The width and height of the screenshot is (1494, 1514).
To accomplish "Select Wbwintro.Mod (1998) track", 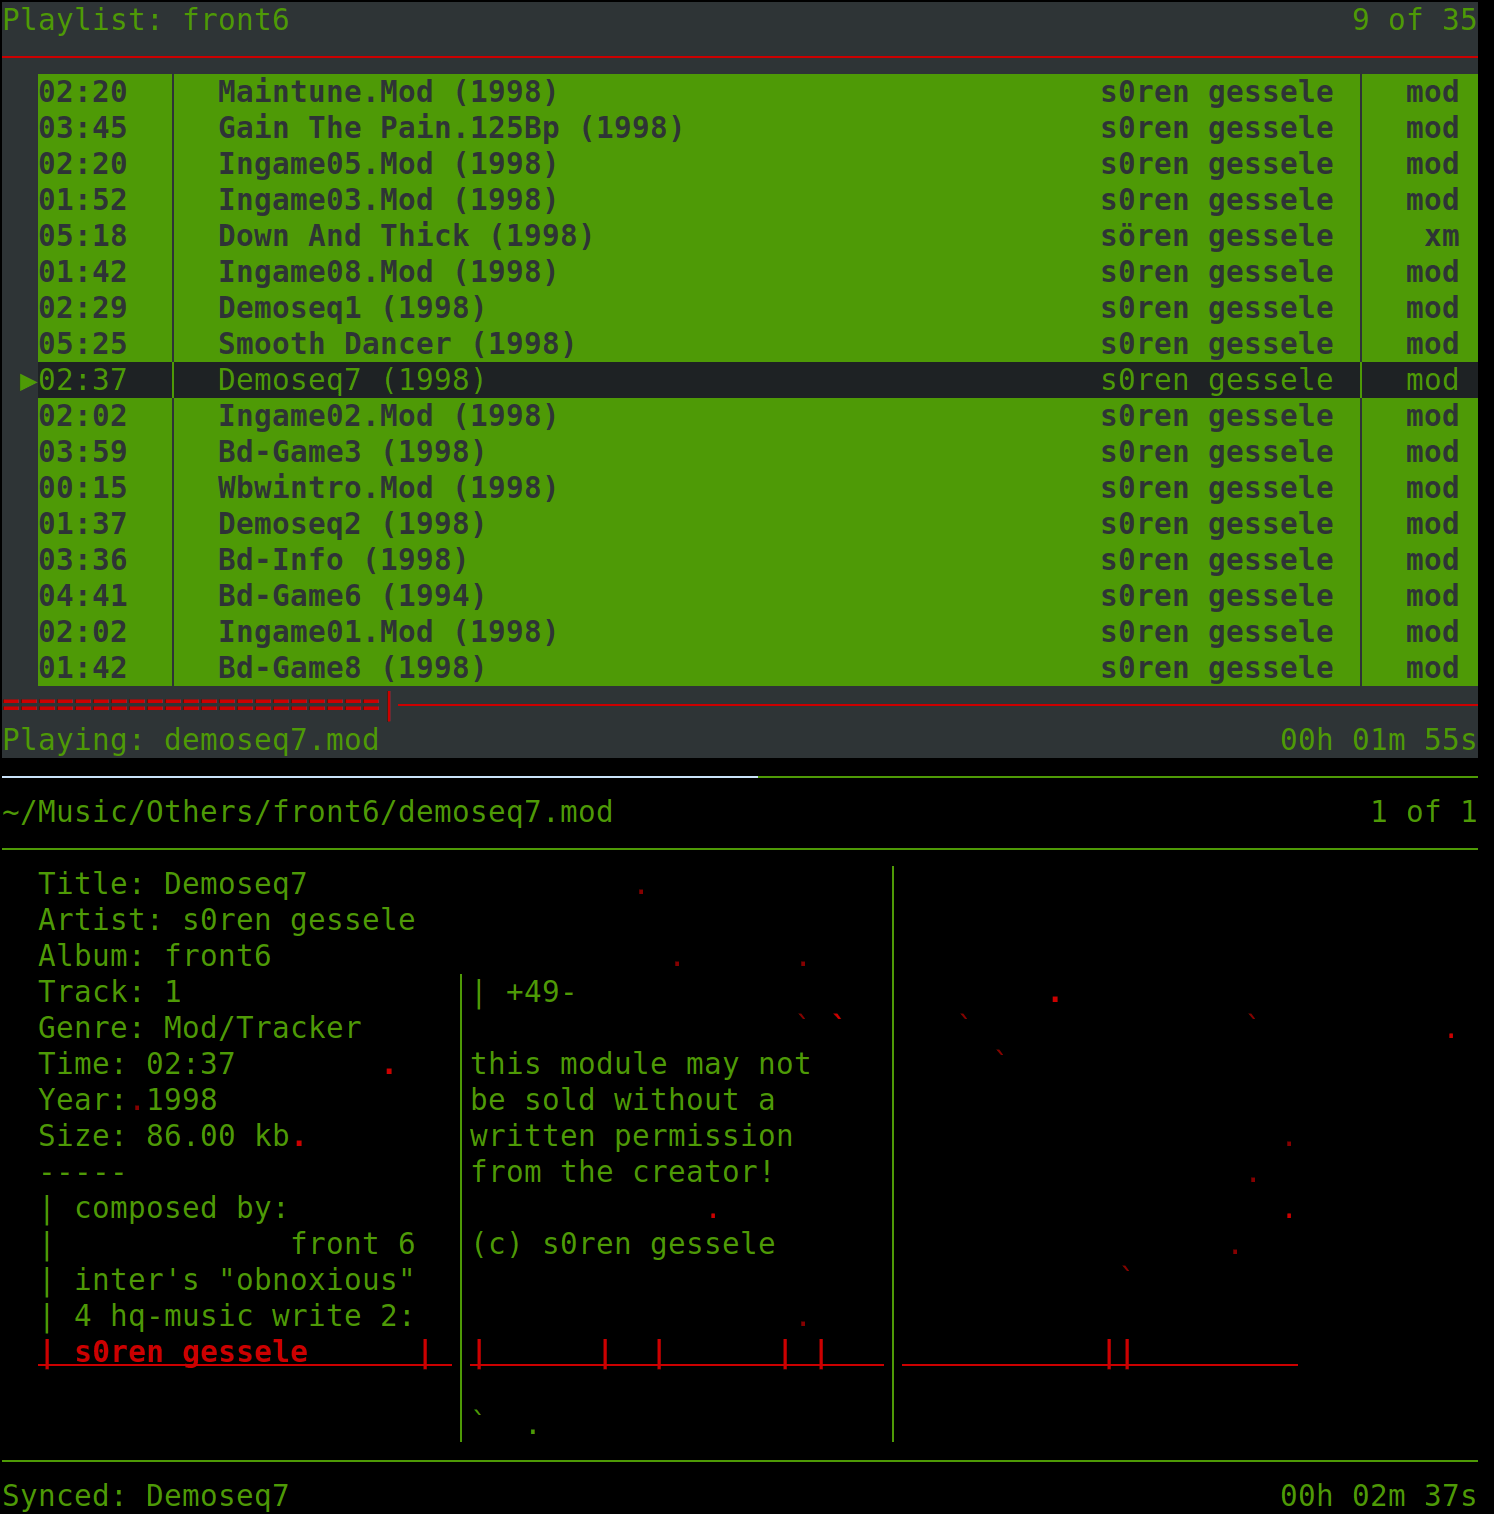I will coord(387,488).
